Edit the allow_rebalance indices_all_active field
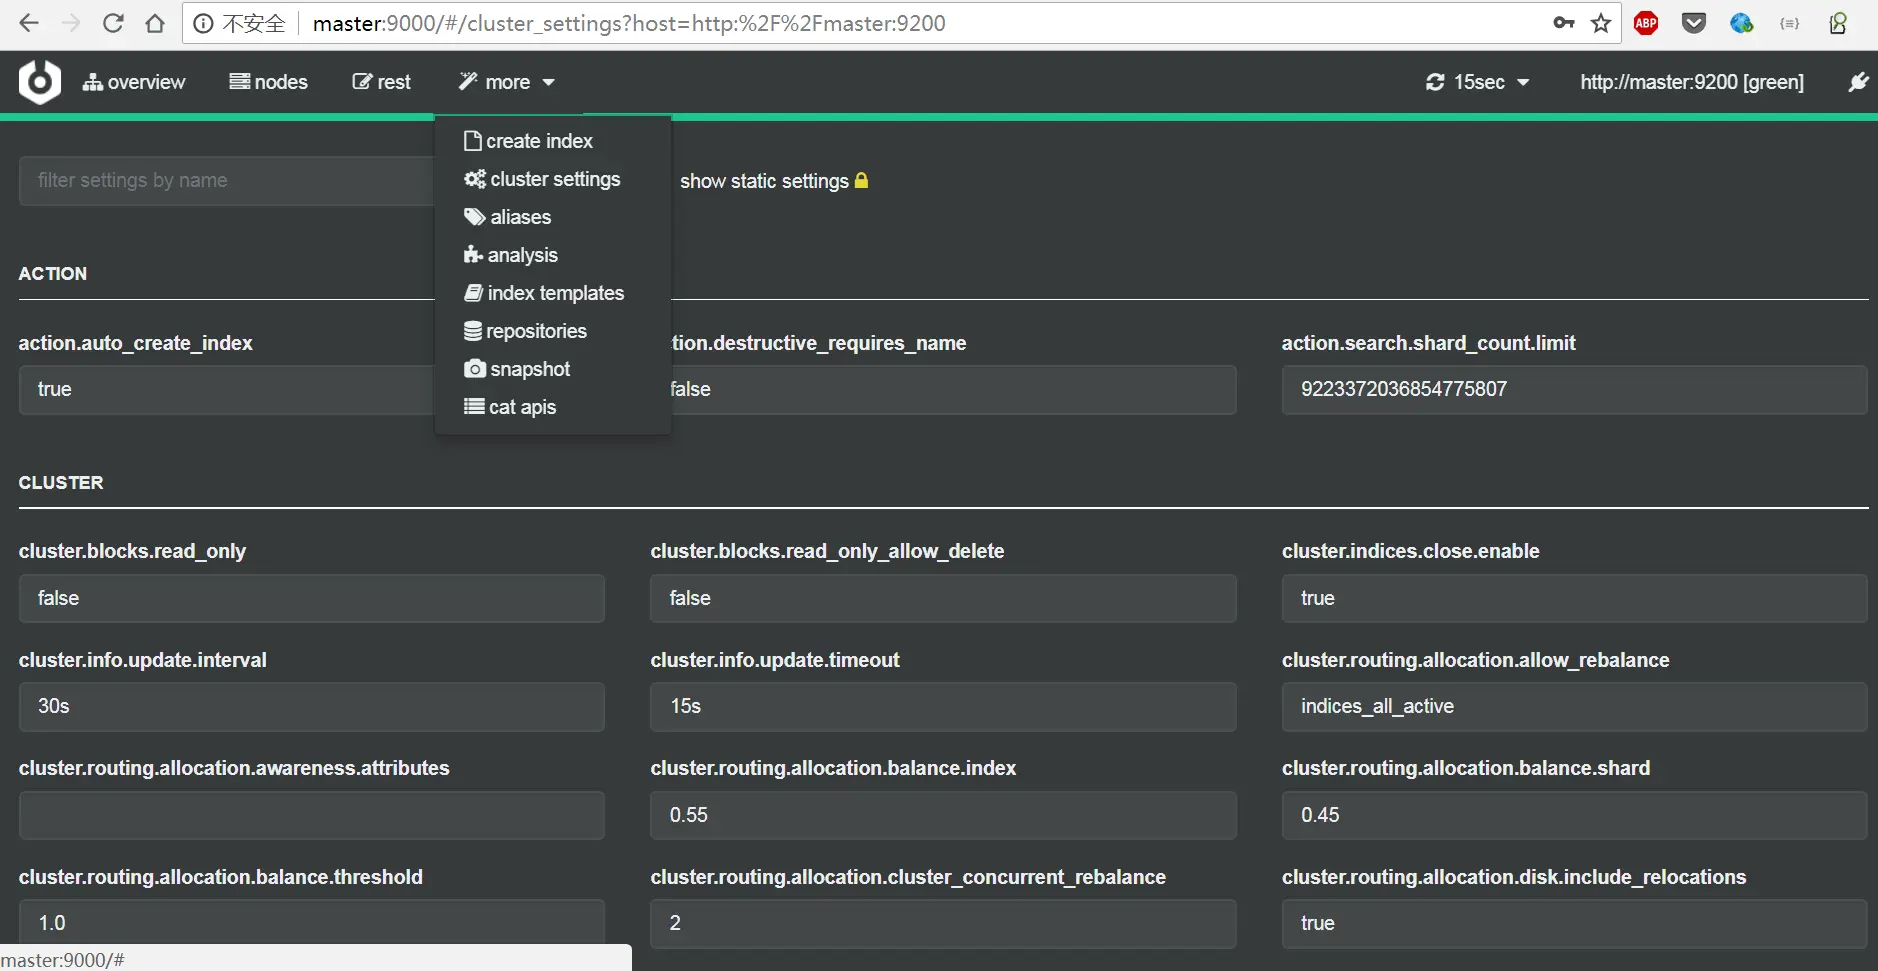The image size is (1878, 971). (1574, 707)
